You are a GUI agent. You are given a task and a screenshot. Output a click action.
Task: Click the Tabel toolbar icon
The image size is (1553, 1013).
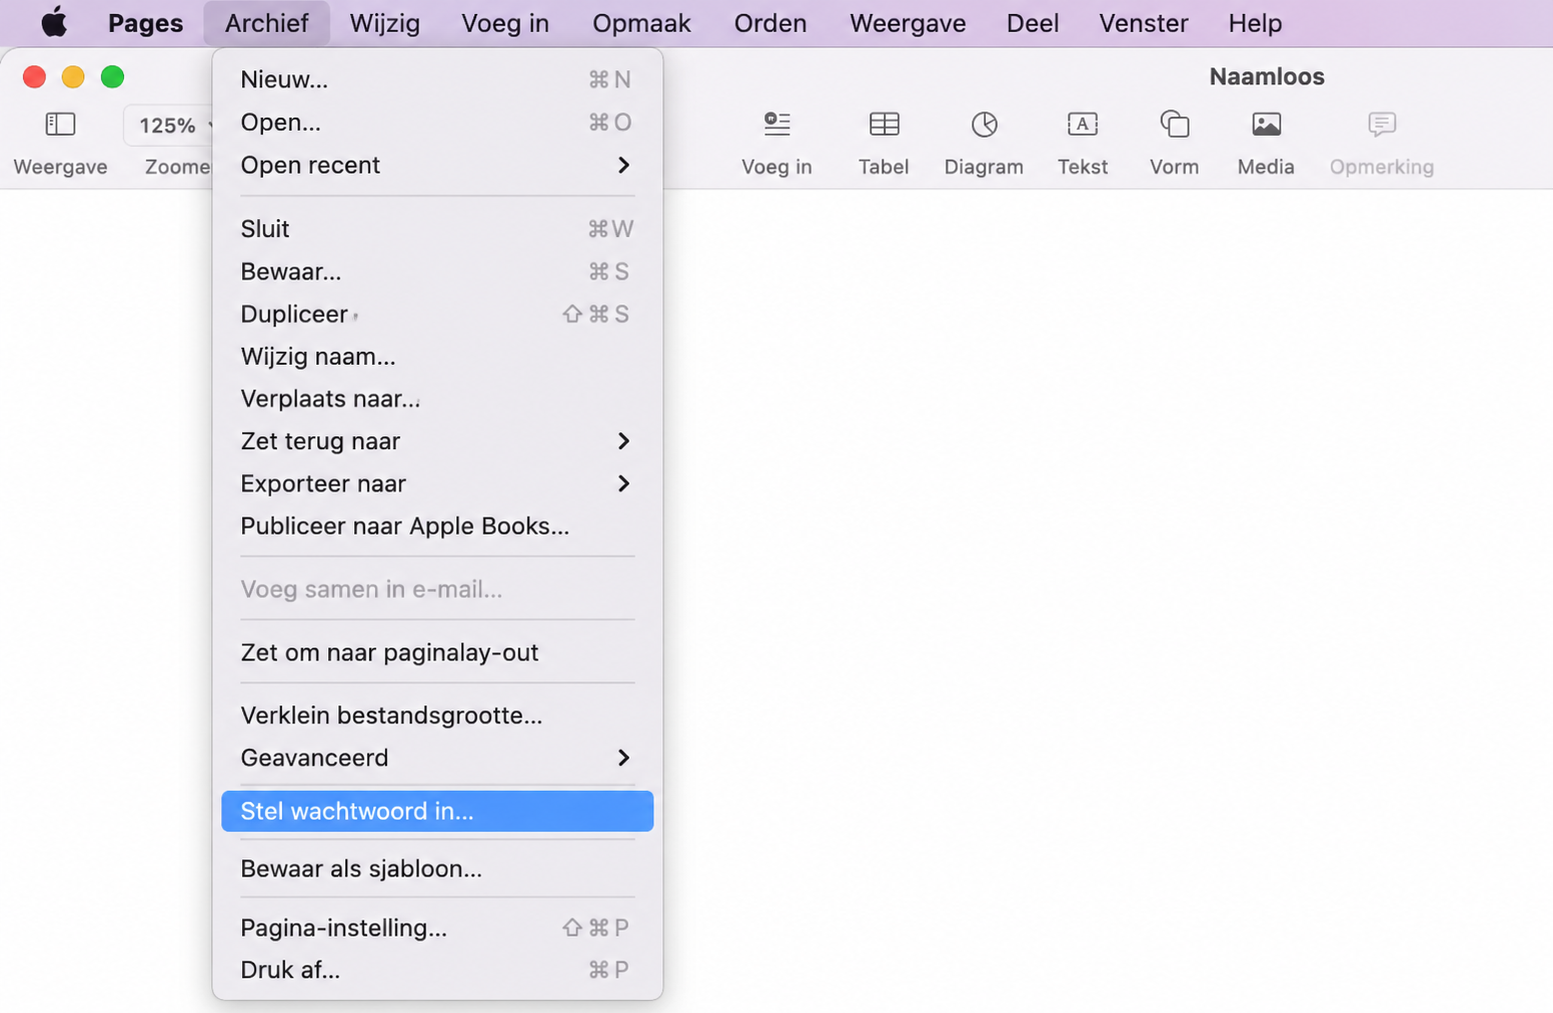click(884, 124)
